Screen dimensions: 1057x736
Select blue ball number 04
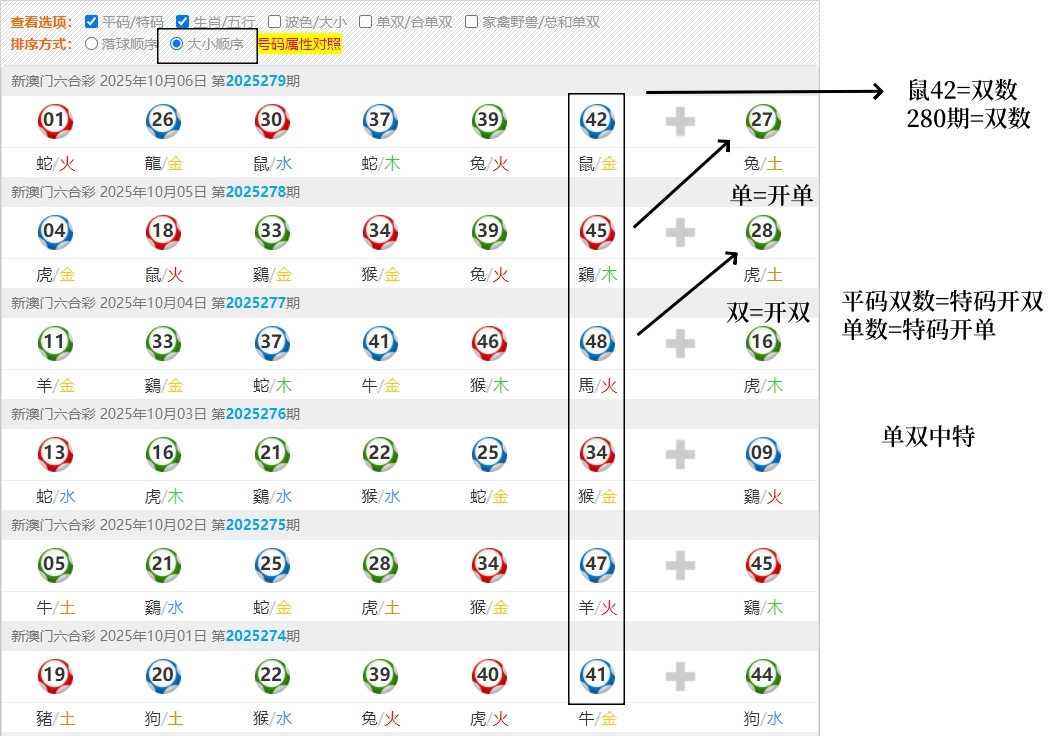tap(54, 232)
